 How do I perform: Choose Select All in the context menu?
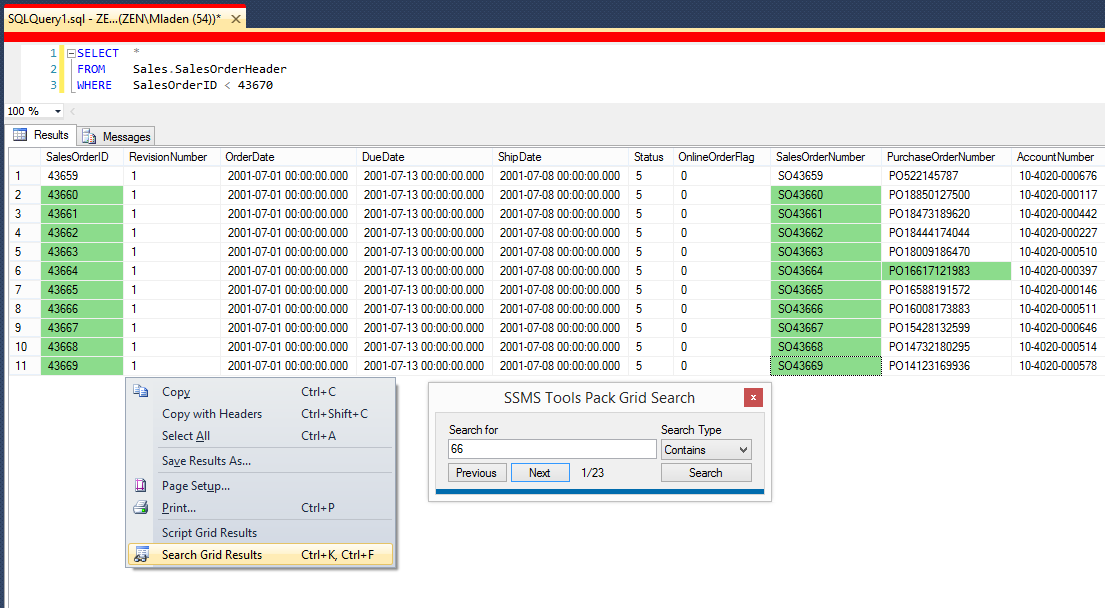(x=186, y=436)
